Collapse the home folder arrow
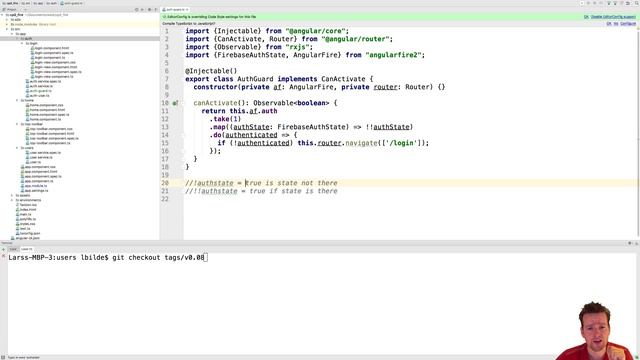Screen dimensions: 640x360 tap(17, 100)
